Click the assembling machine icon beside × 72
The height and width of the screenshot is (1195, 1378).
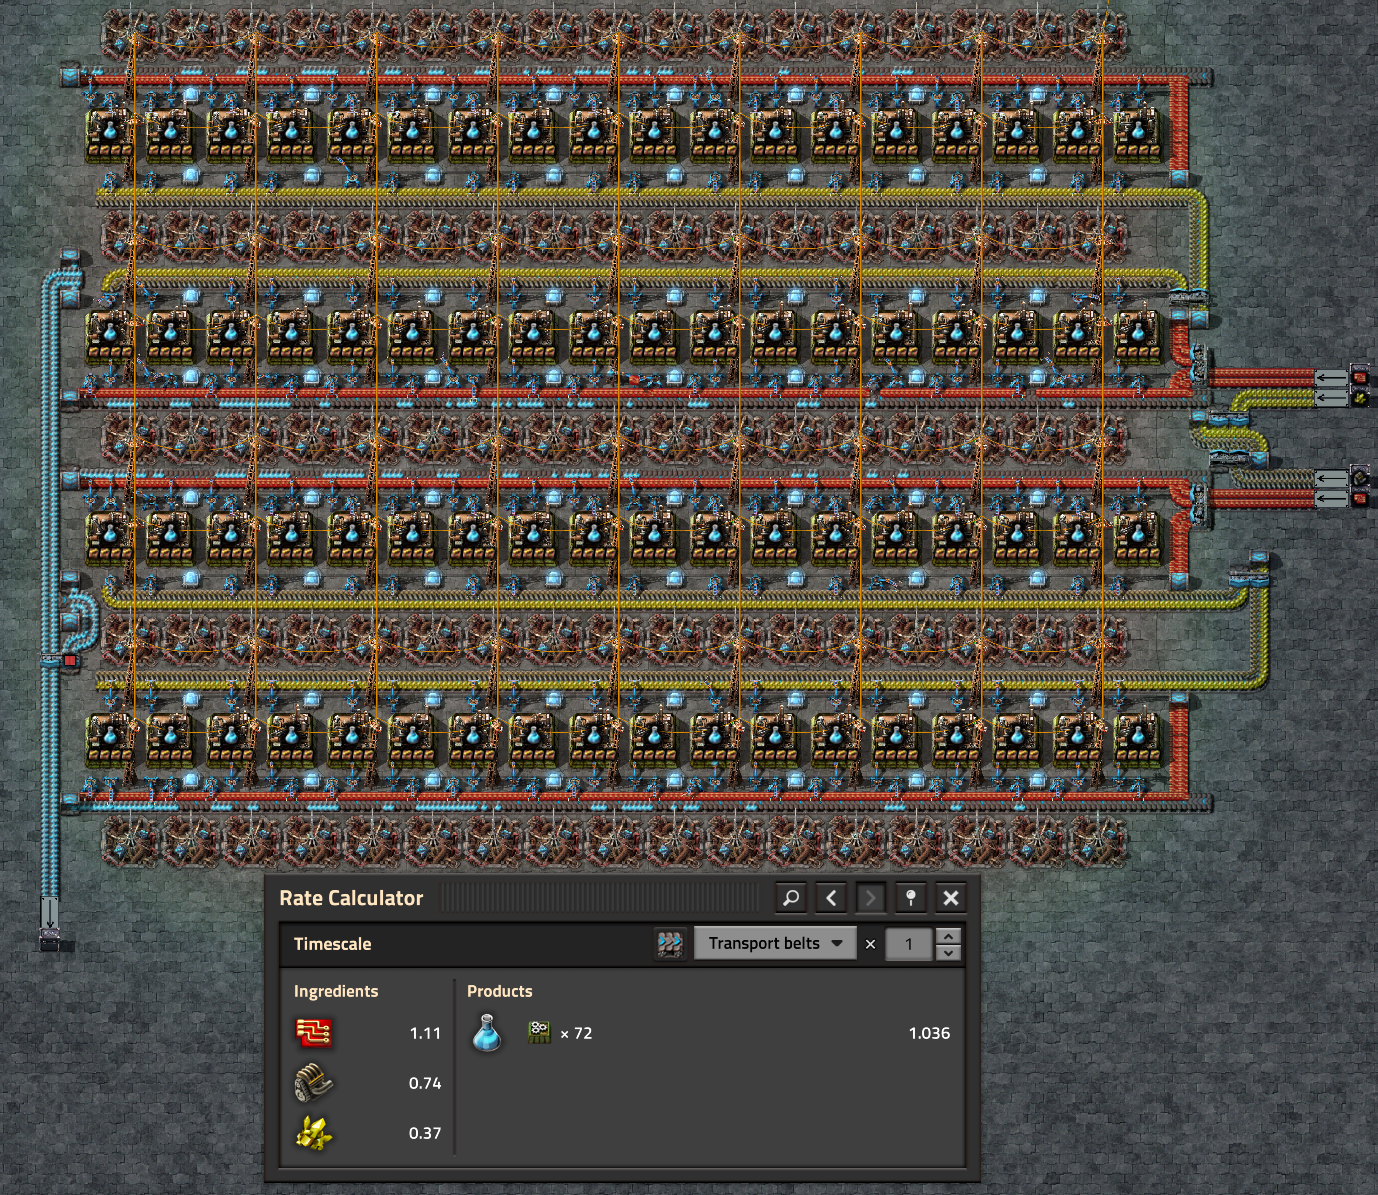click(539, 1032)
